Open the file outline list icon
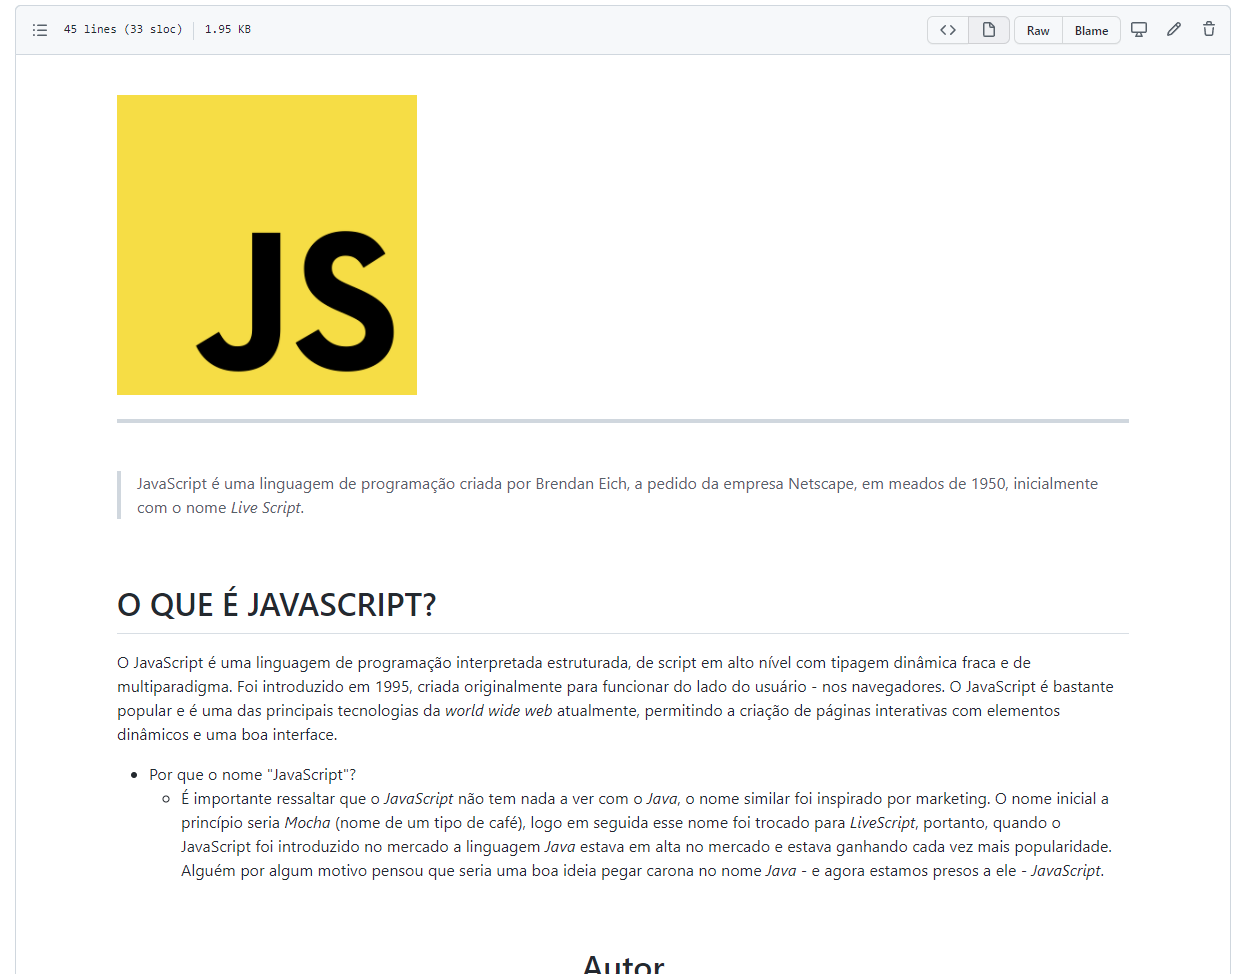Viewport: 1239px width, 974px height. [x=40, y=30]
